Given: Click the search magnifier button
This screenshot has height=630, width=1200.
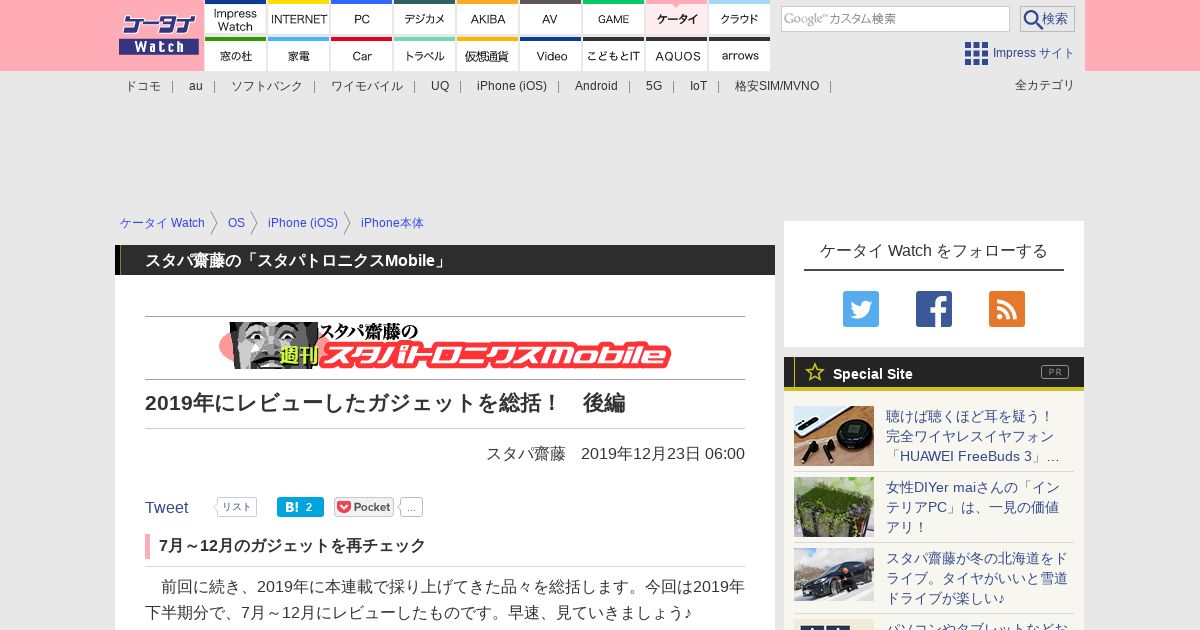Looking at the screenshot, I should tap(1047, 19).
